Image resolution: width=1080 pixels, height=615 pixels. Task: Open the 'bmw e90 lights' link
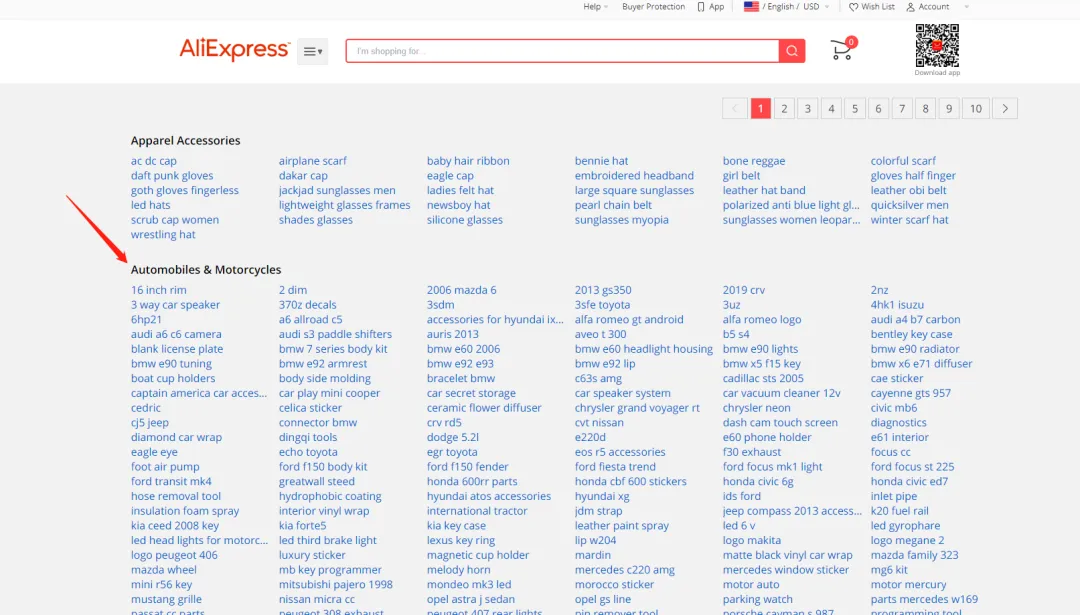[x=760, y=349]
